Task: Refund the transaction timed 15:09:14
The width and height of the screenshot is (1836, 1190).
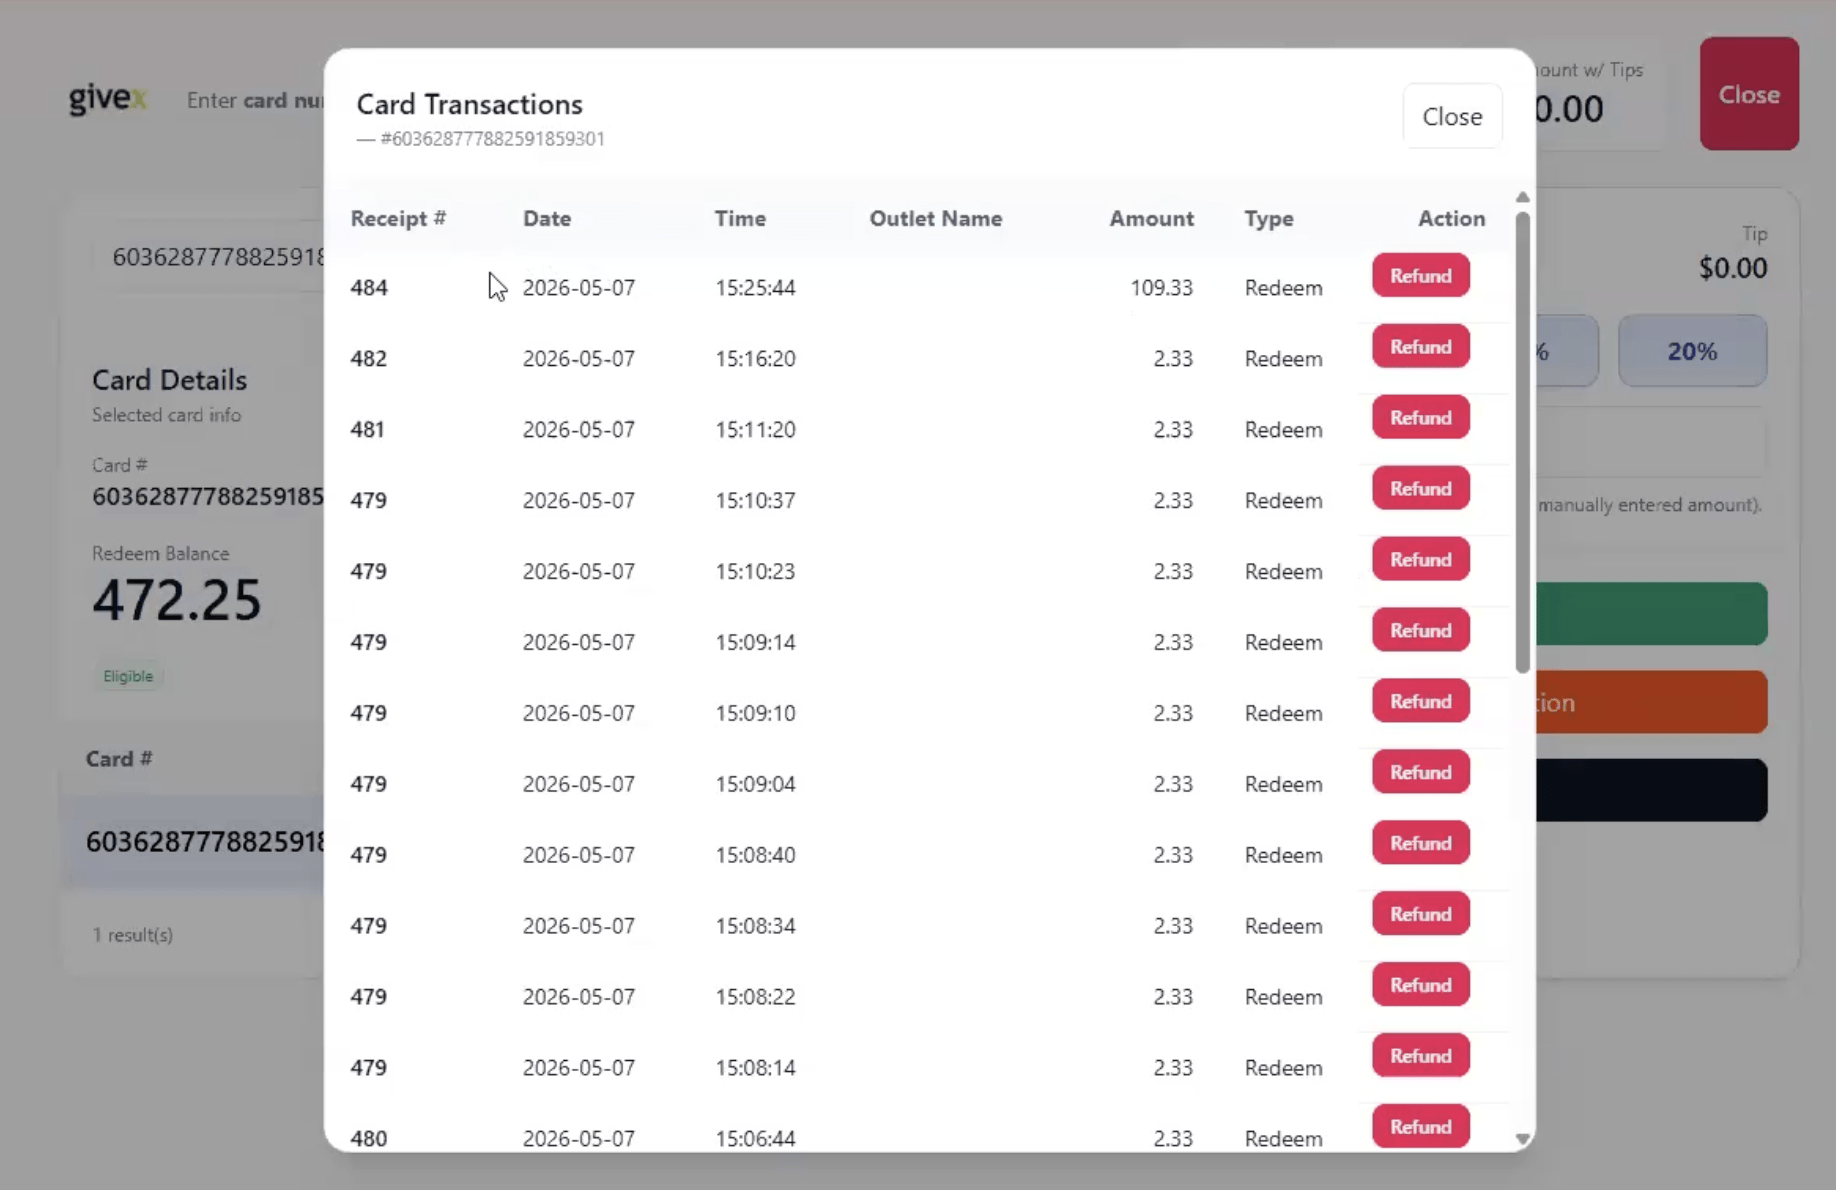Action: [x=1420, y=631]
